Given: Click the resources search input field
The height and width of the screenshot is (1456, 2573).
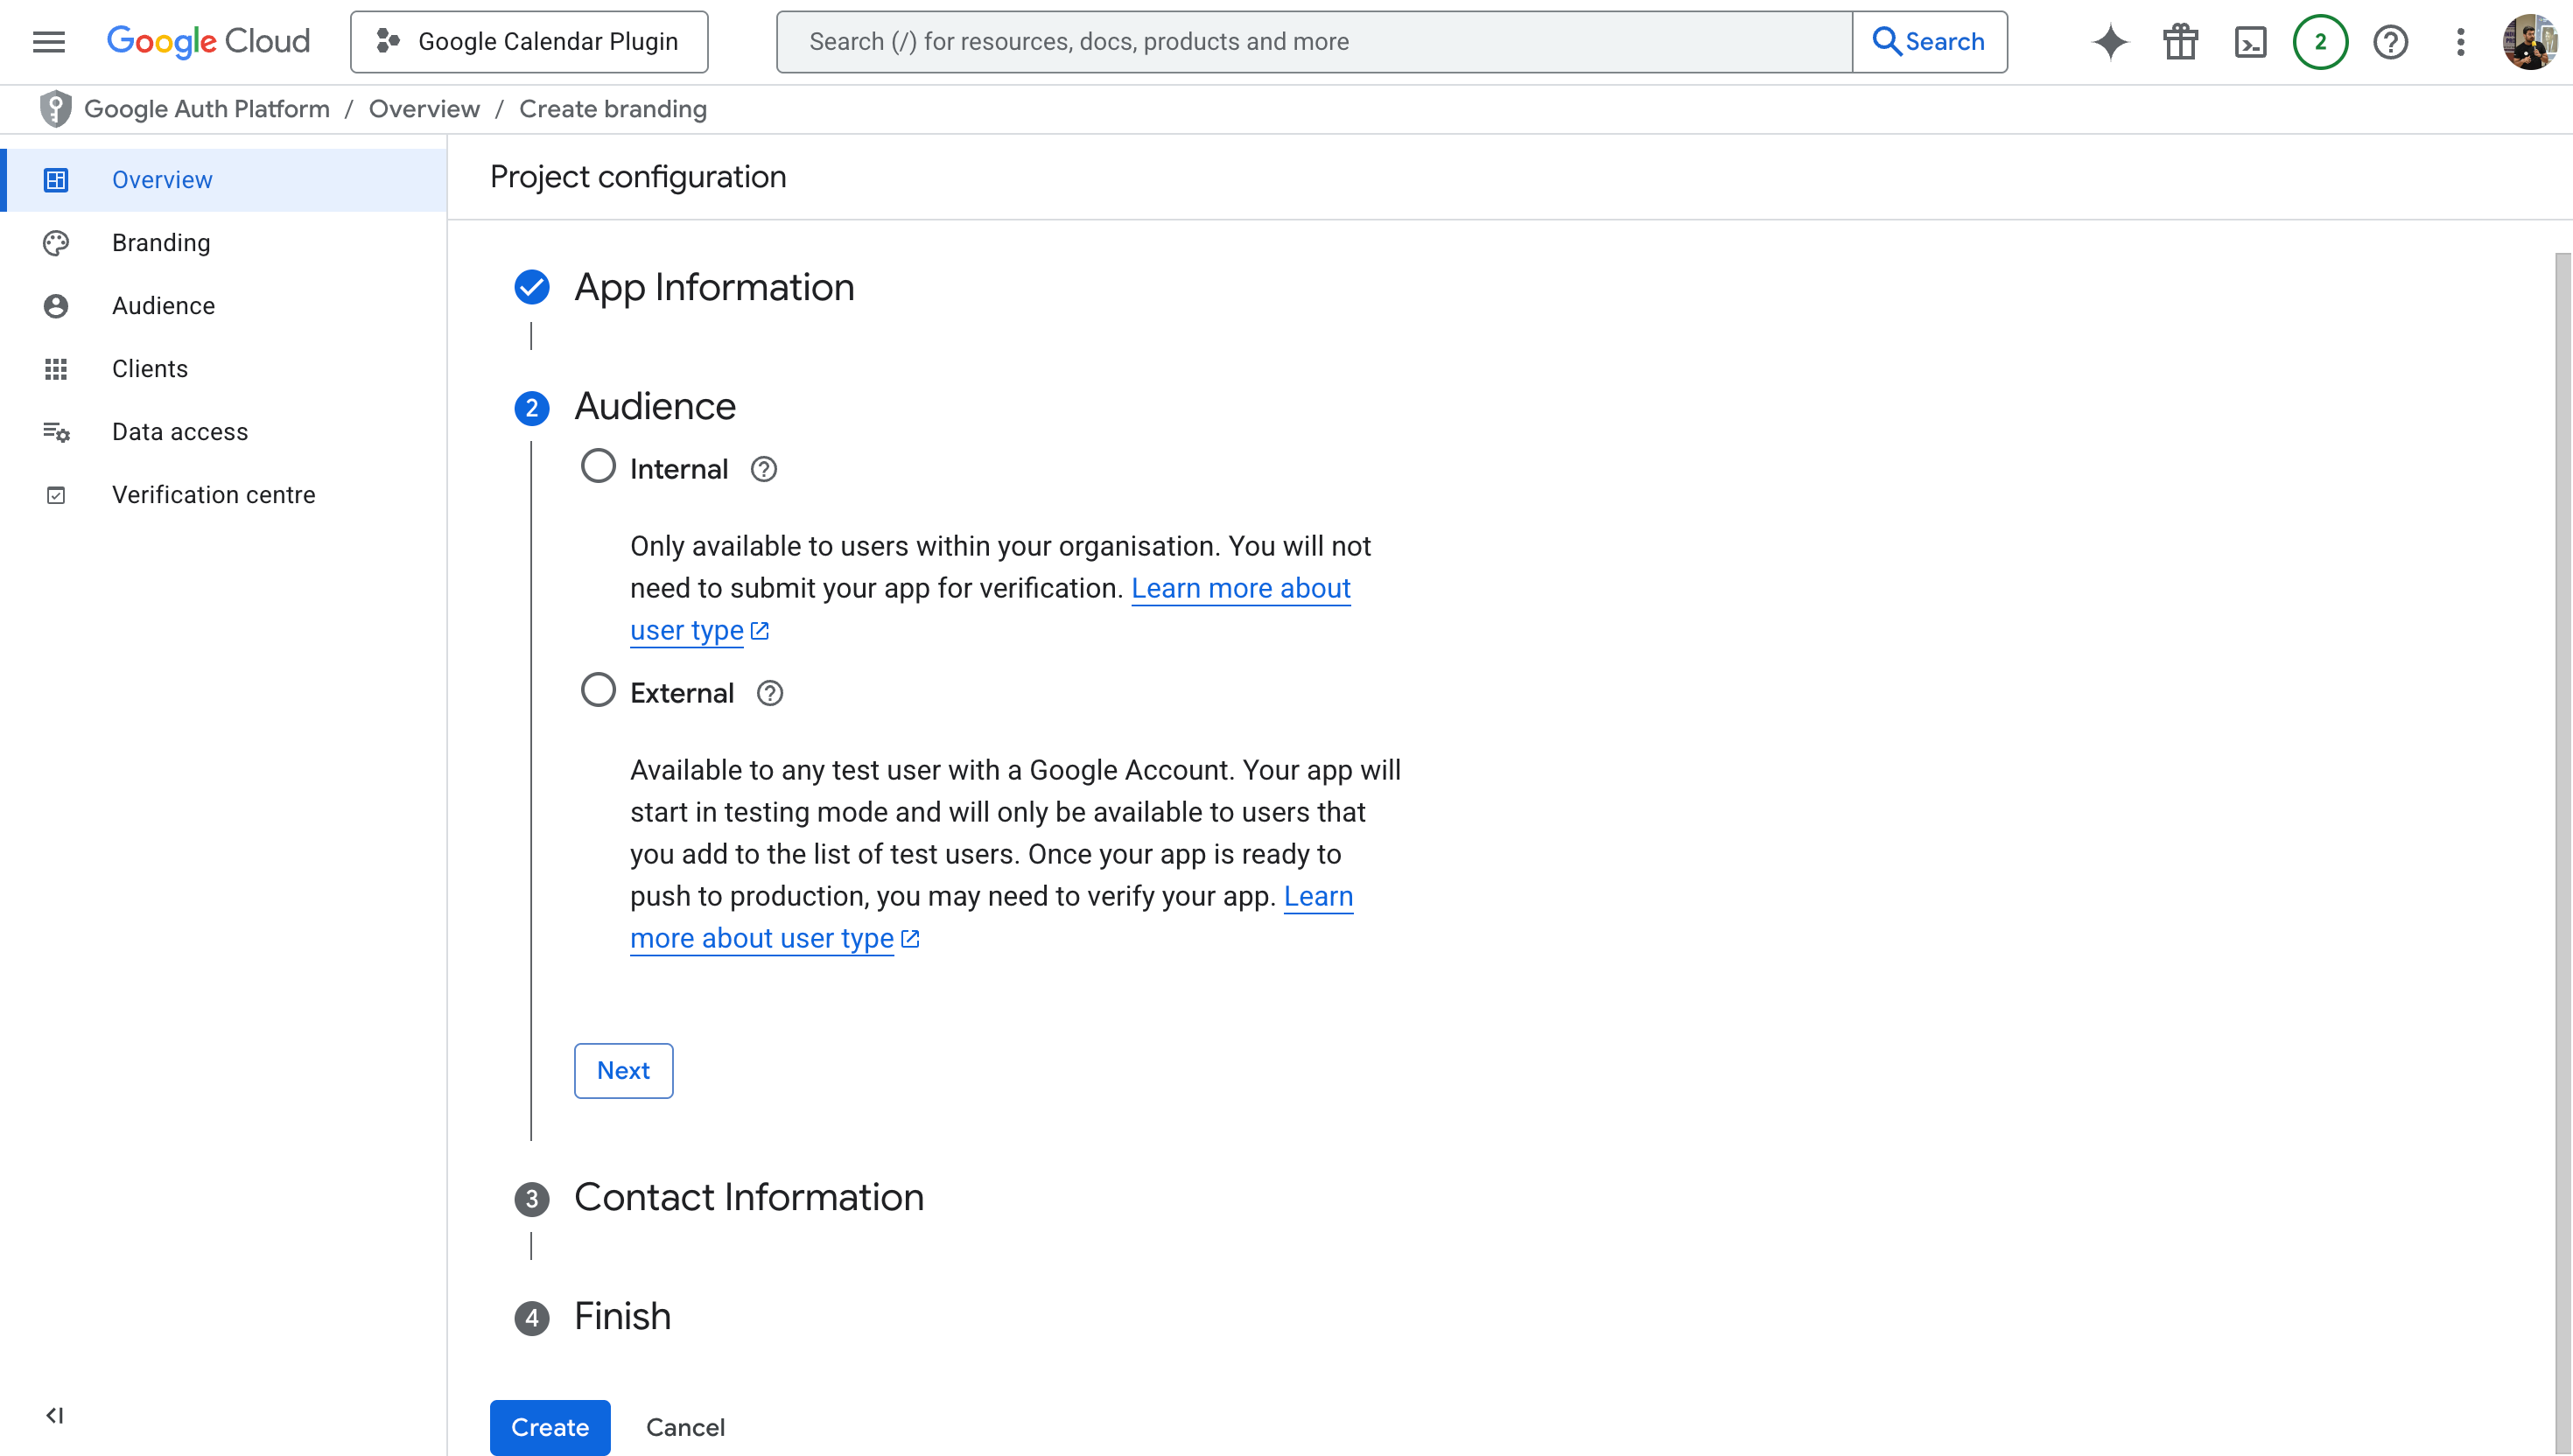Looking at the screenshot, I should 1313,42.
